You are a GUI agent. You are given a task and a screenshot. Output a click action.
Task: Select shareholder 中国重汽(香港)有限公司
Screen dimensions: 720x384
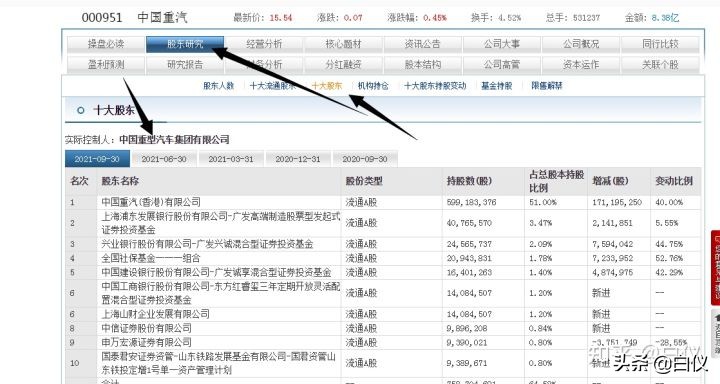point(151,202)
